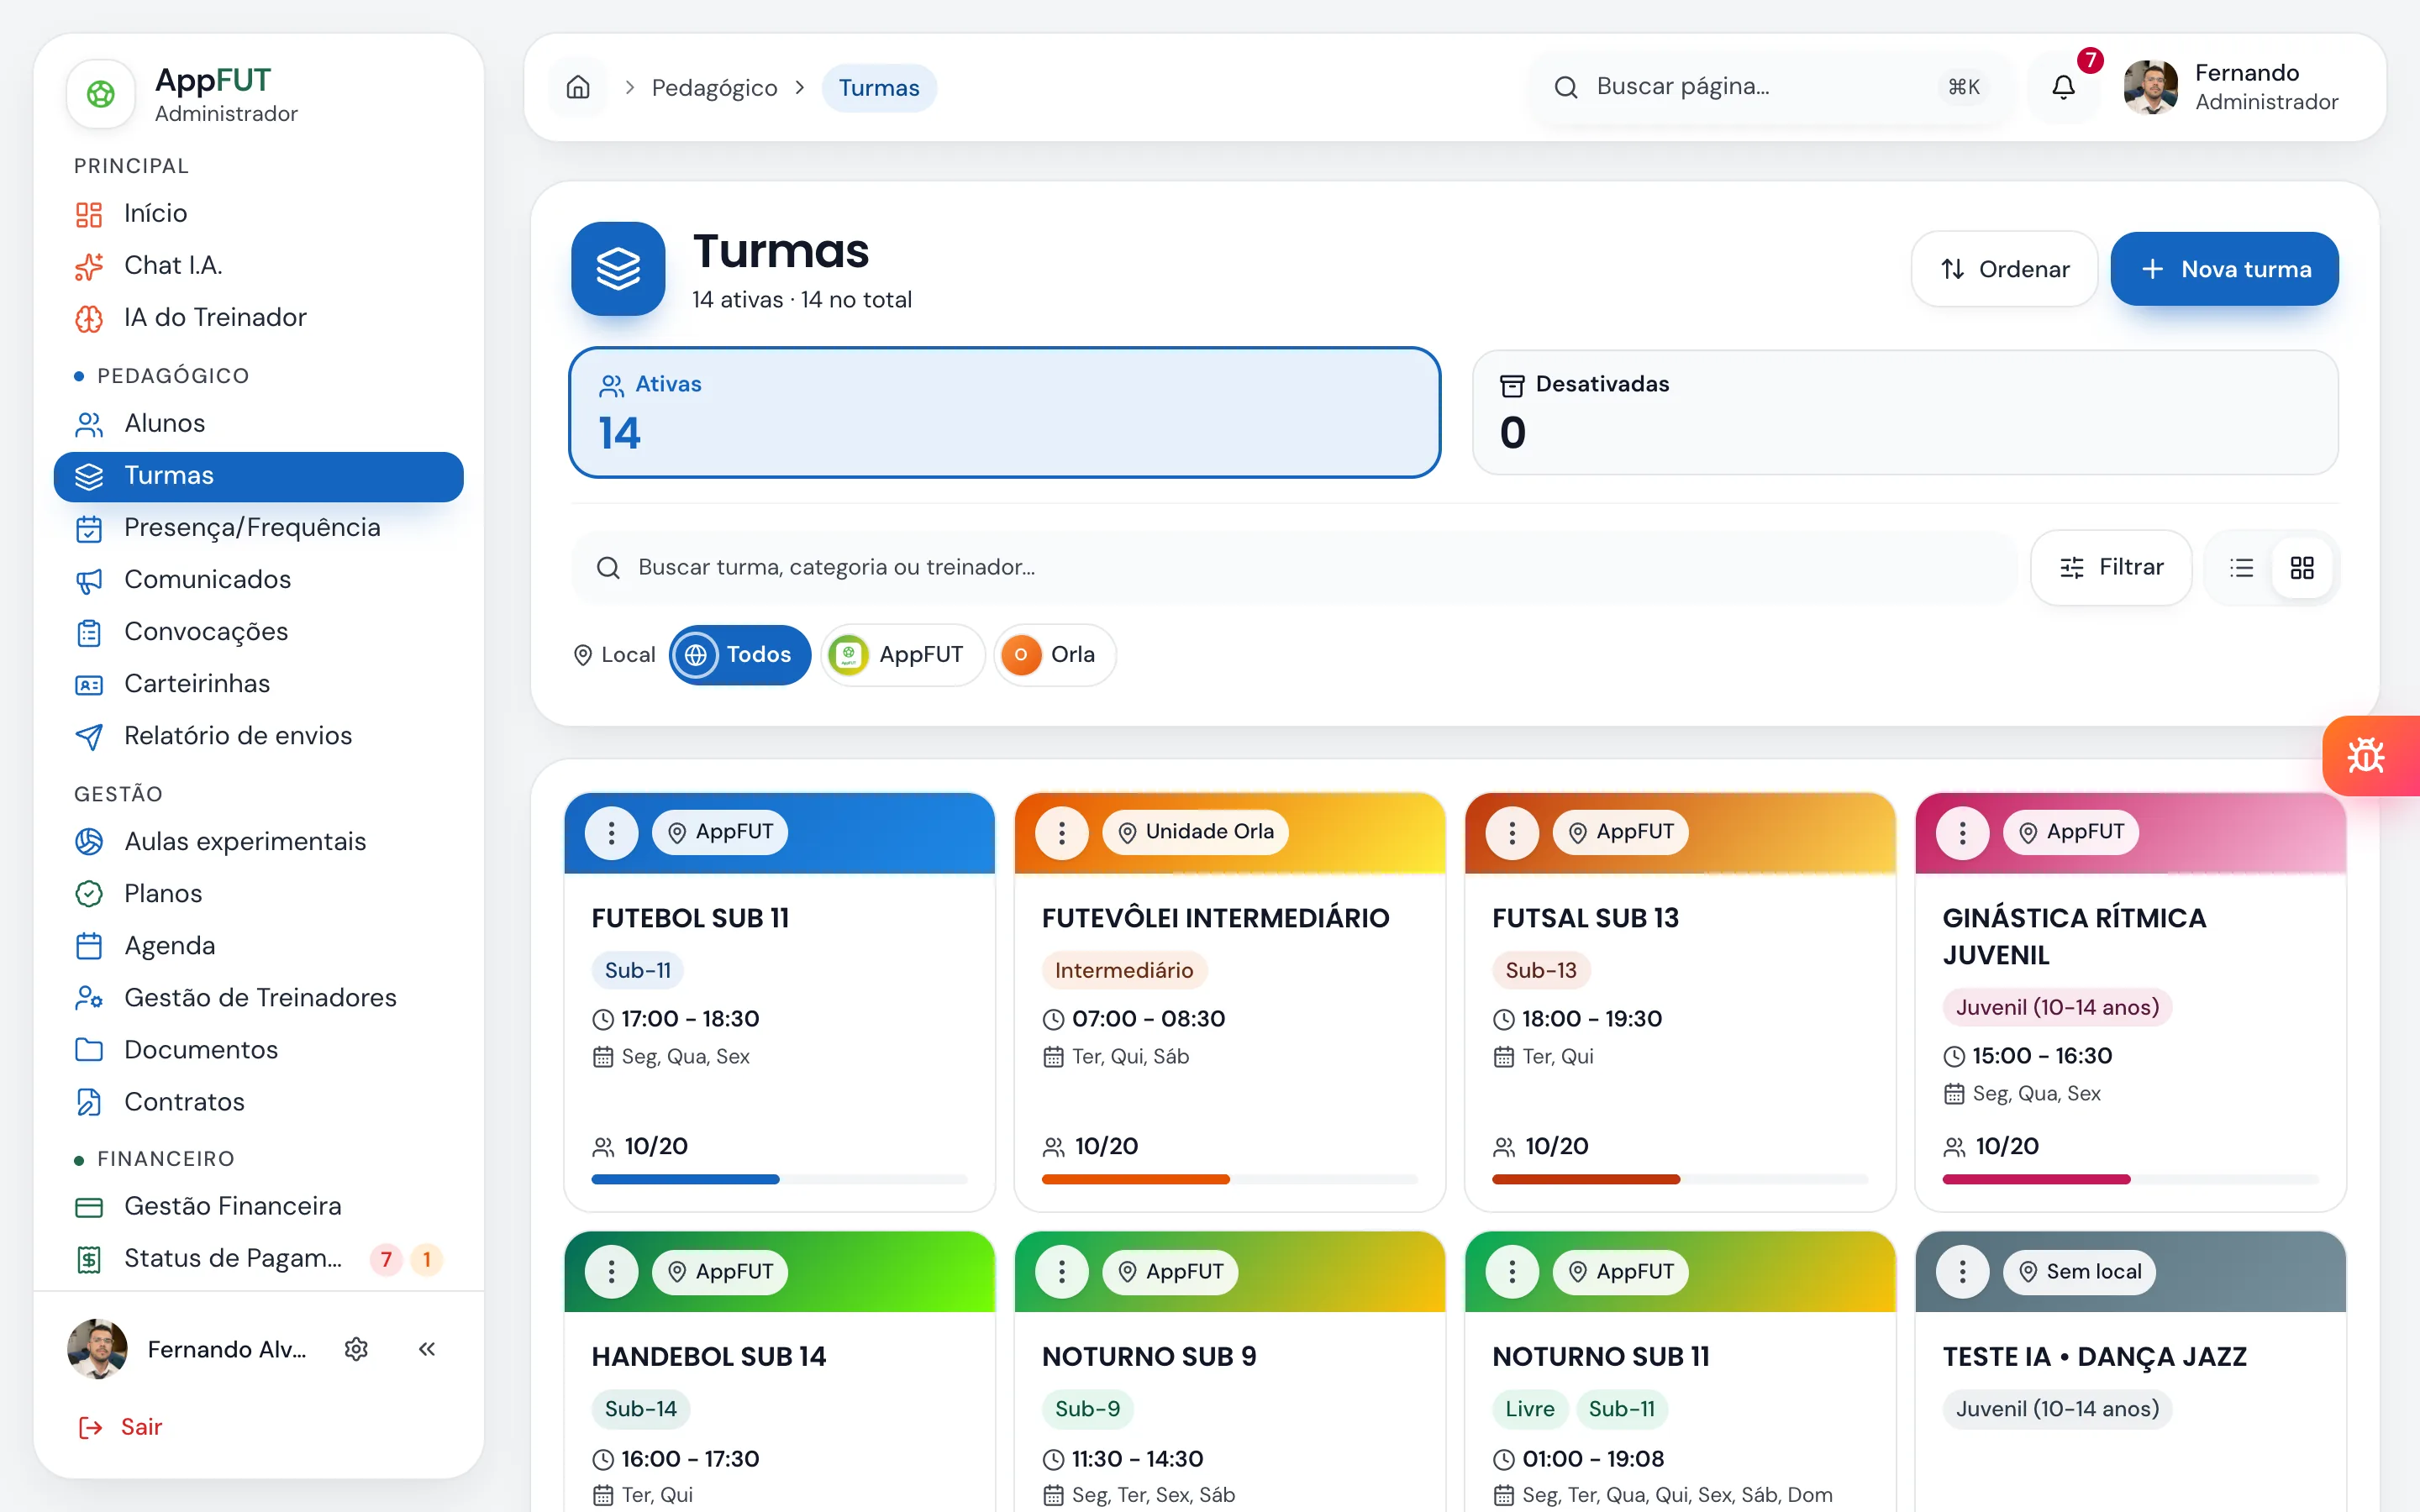Show the Desativadas turmas card
This screenshot has height=1512, width=2420.
[x=1904, y=412]
